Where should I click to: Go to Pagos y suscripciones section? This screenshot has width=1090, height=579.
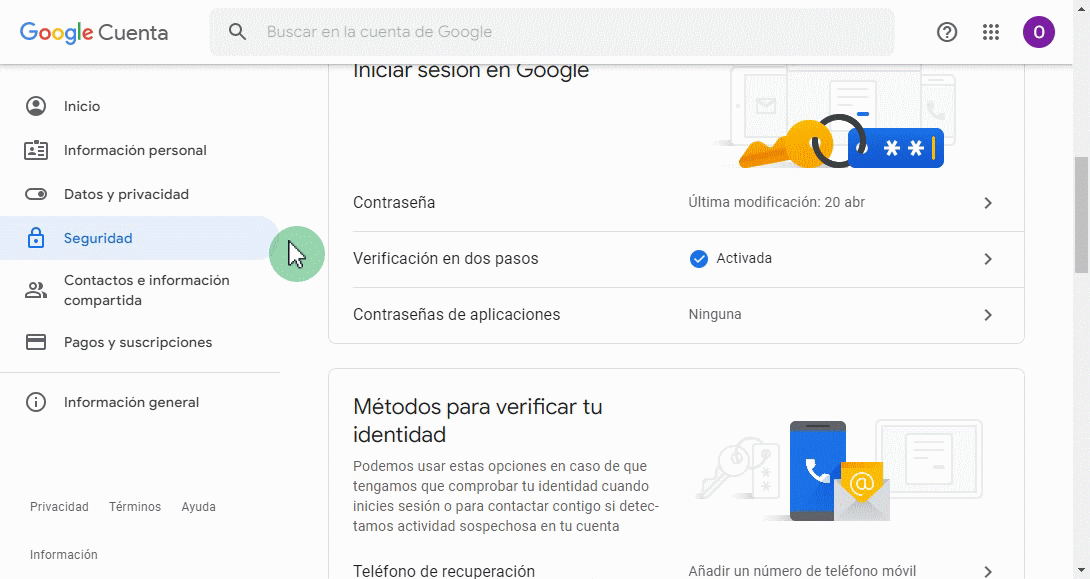tap(138, 342)
